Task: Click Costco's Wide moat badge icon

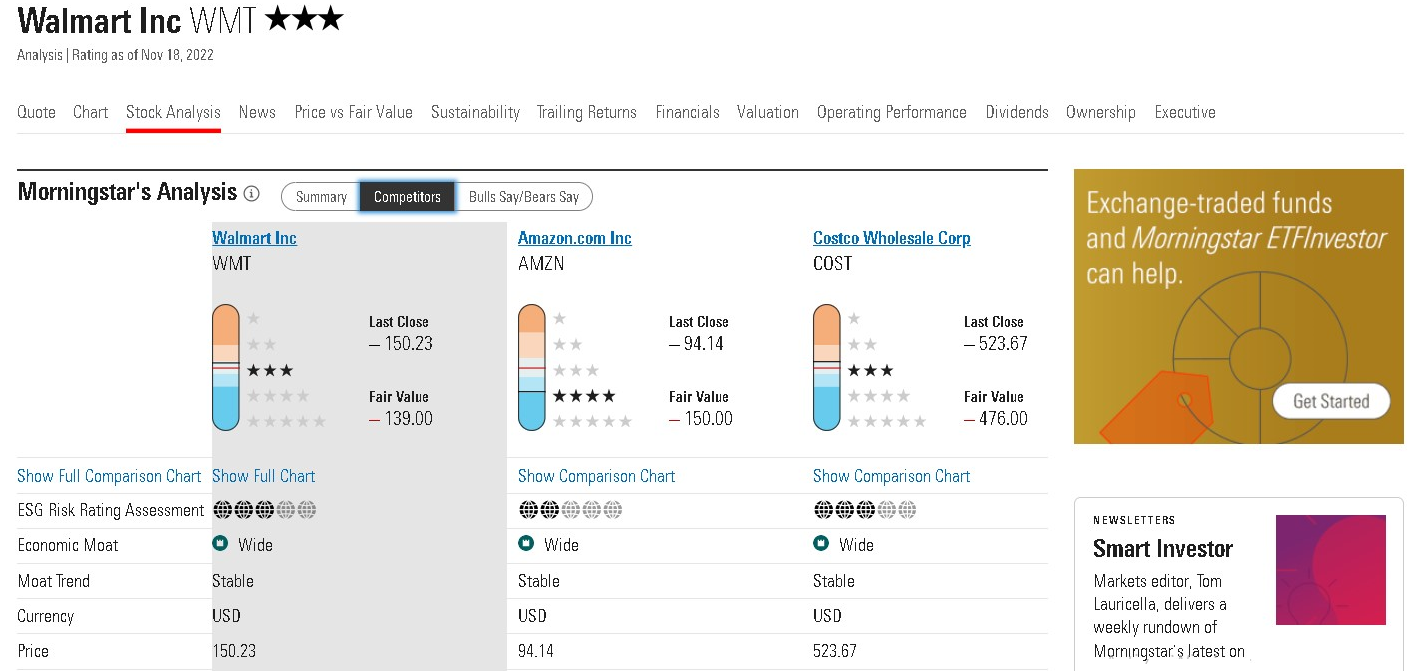Action: (x=821, y=544)
